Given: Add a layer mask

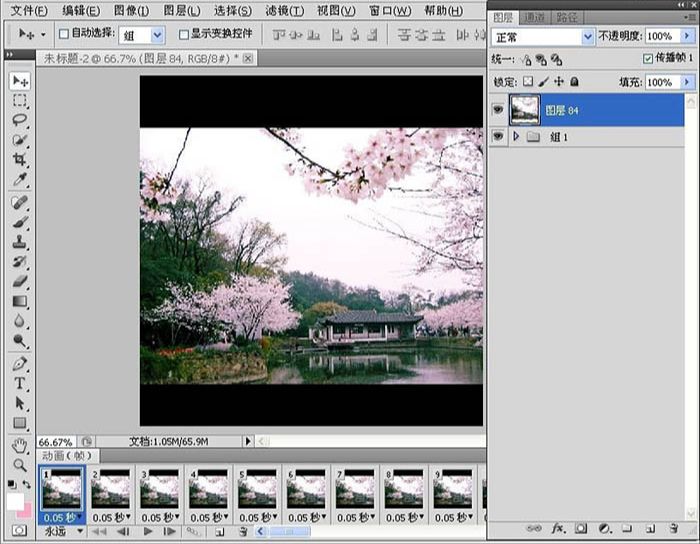Looking at the screenshot, I should [581, 529].
